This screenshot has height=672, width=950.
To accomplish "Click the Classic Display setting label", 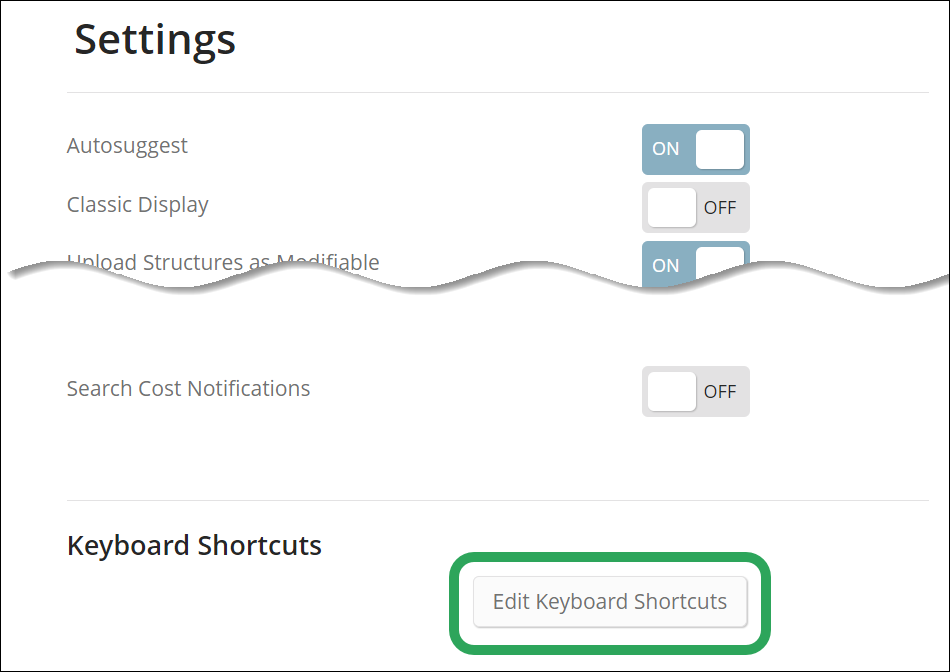I will pos(138,205).
